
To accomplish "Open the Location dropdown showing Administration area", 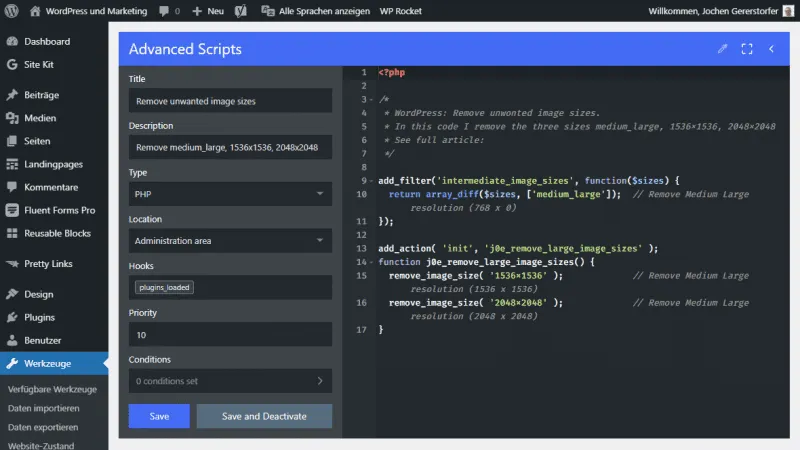I will pos(230,241).
